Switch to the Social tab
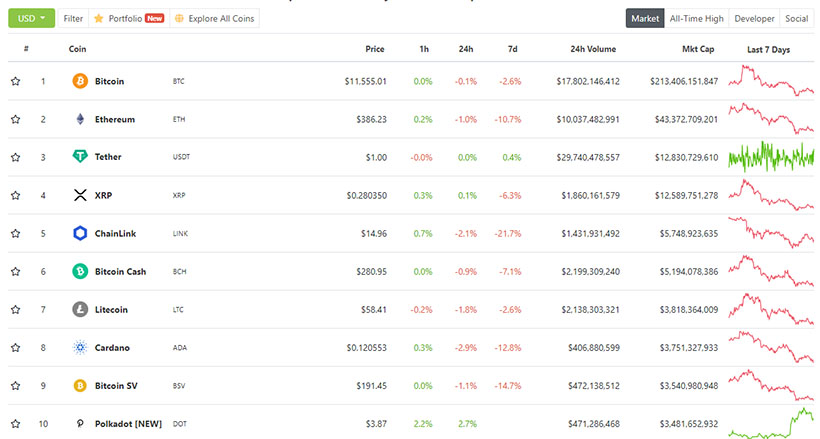The height and width of the screenshot is (439, 820). 796,18
